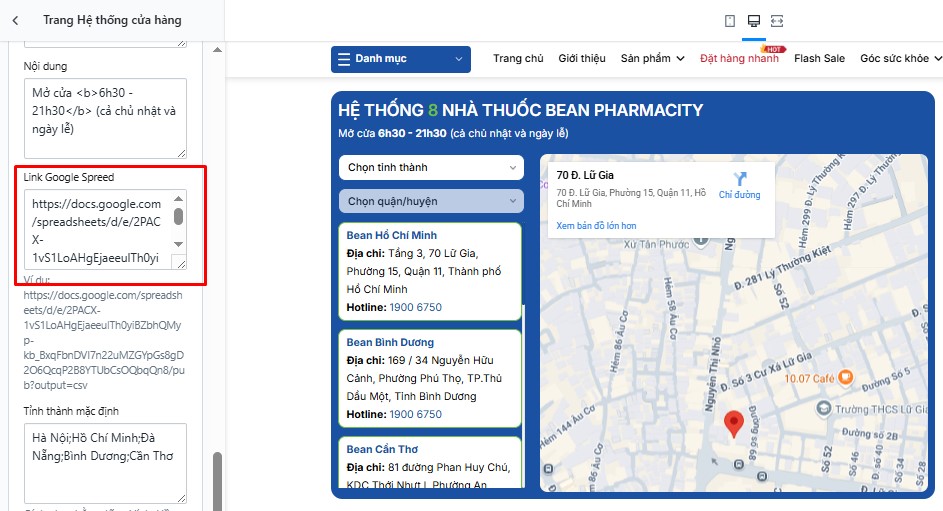The width and height of the screenshot is (943, 511).
Task: Open the Giới thiệu menu item
Action: click(x=582, y=58)
